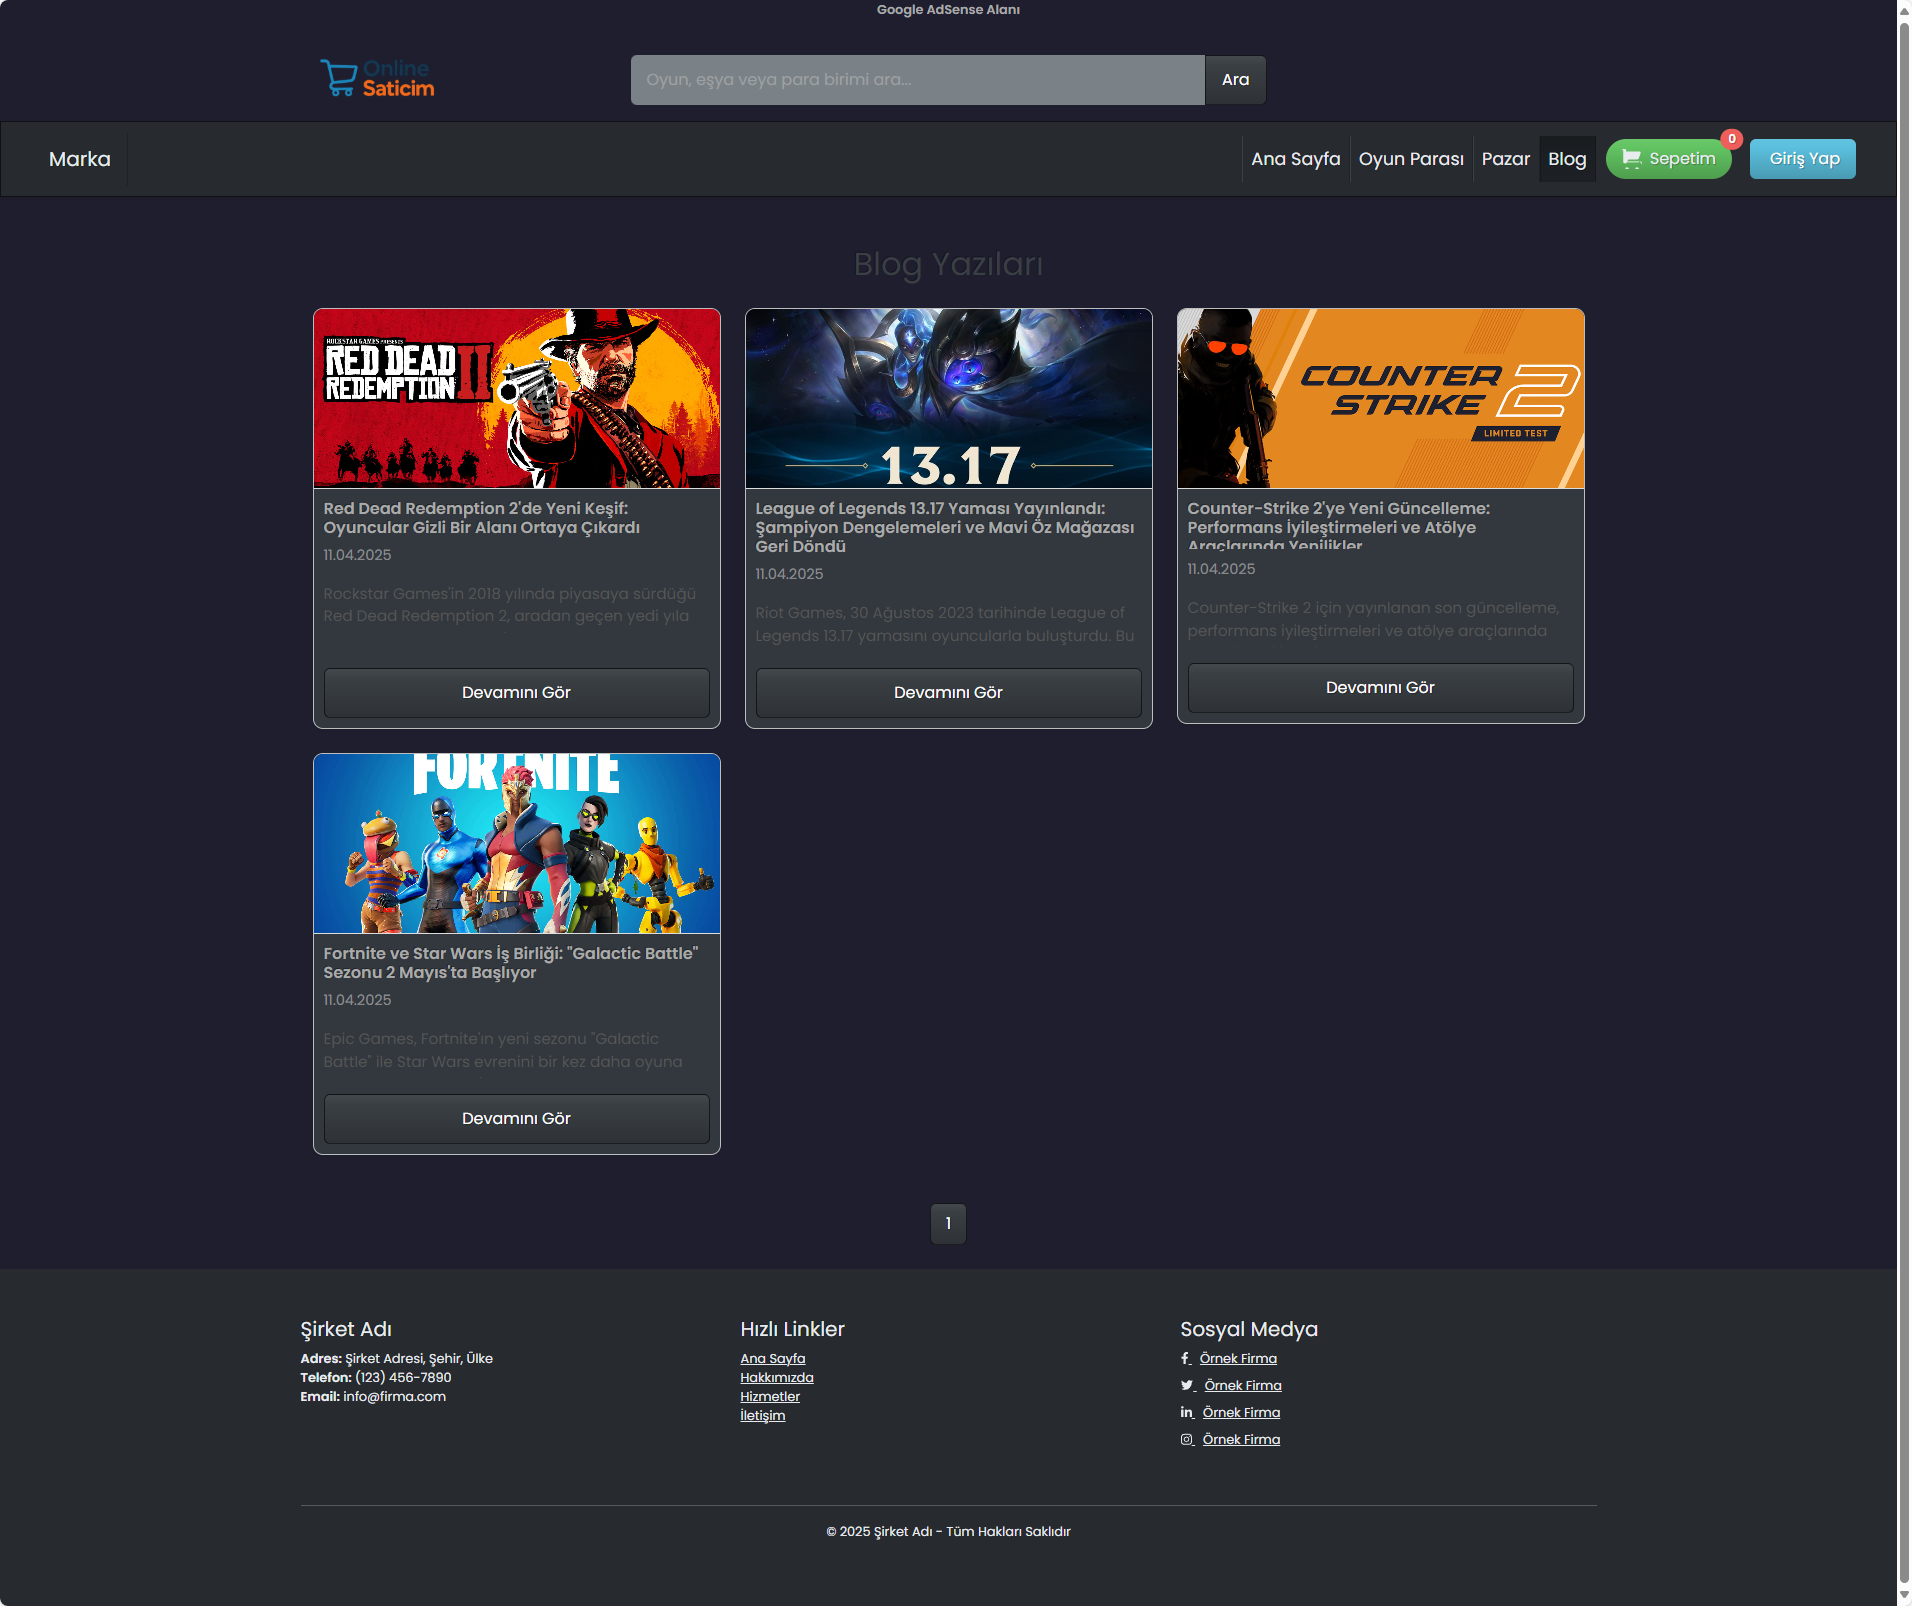Open the Red Dead Redemption 2 thumbnail

tap(517, 398)
